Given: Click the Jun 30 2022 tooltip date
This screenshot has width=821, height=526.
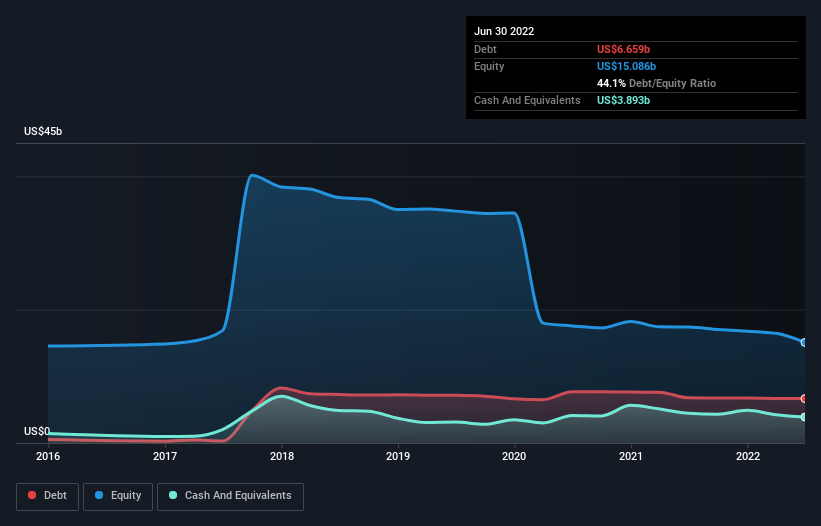Looking at the screenshot, I should tap(504, 31).
